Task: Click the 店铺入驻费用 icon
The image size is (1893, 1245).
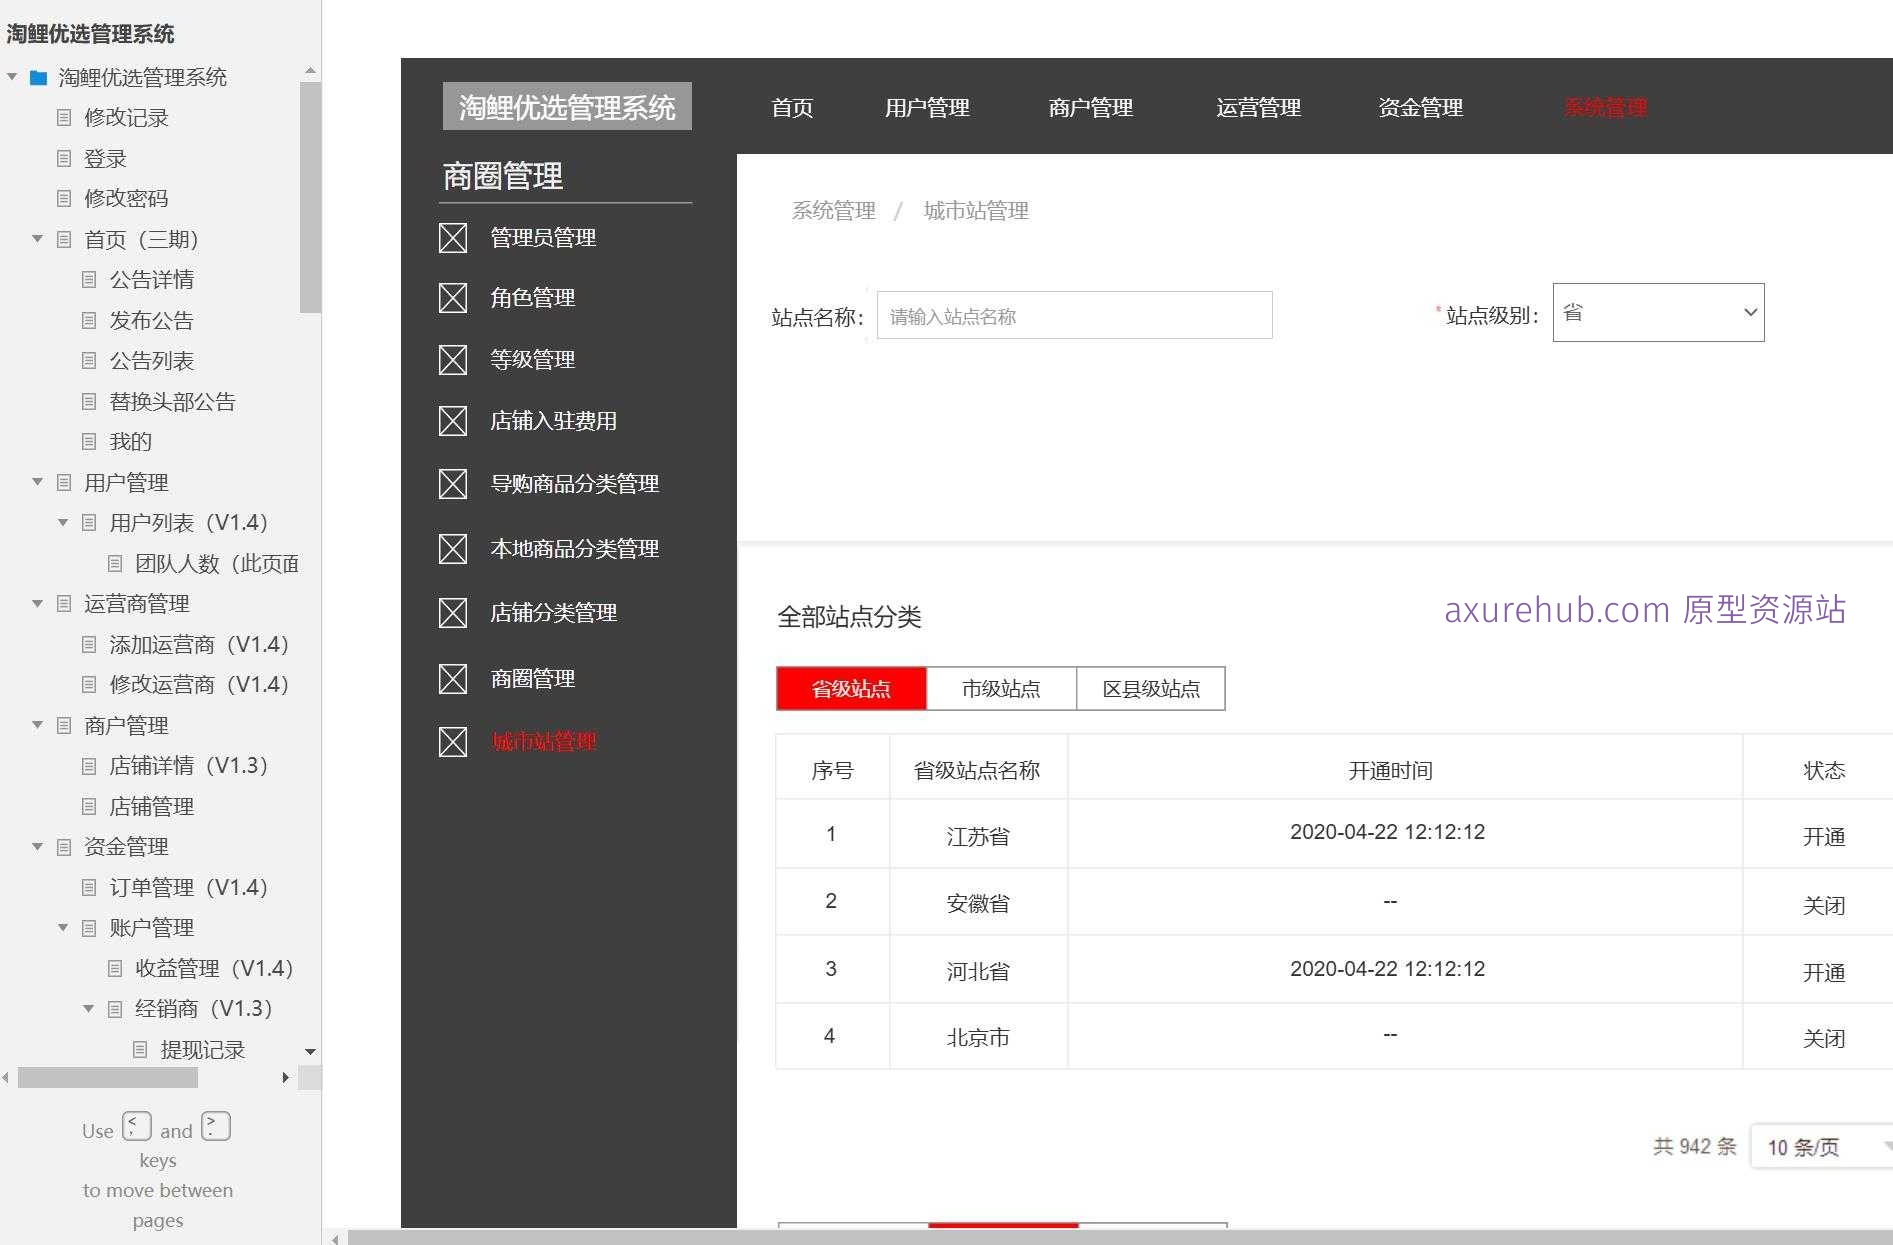Action: tap(453, 421)
